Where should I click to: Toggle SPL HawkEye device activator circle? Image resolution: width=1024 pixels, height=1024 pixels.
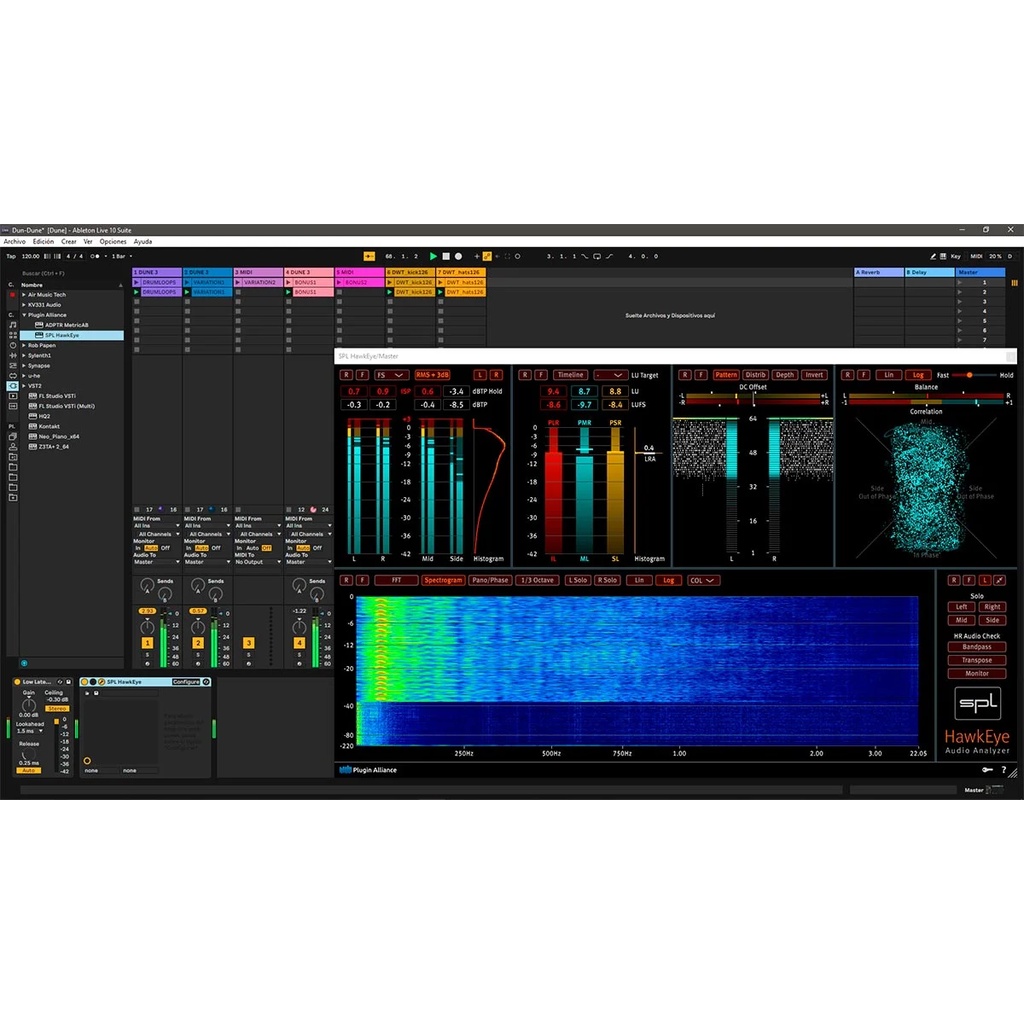84,682
